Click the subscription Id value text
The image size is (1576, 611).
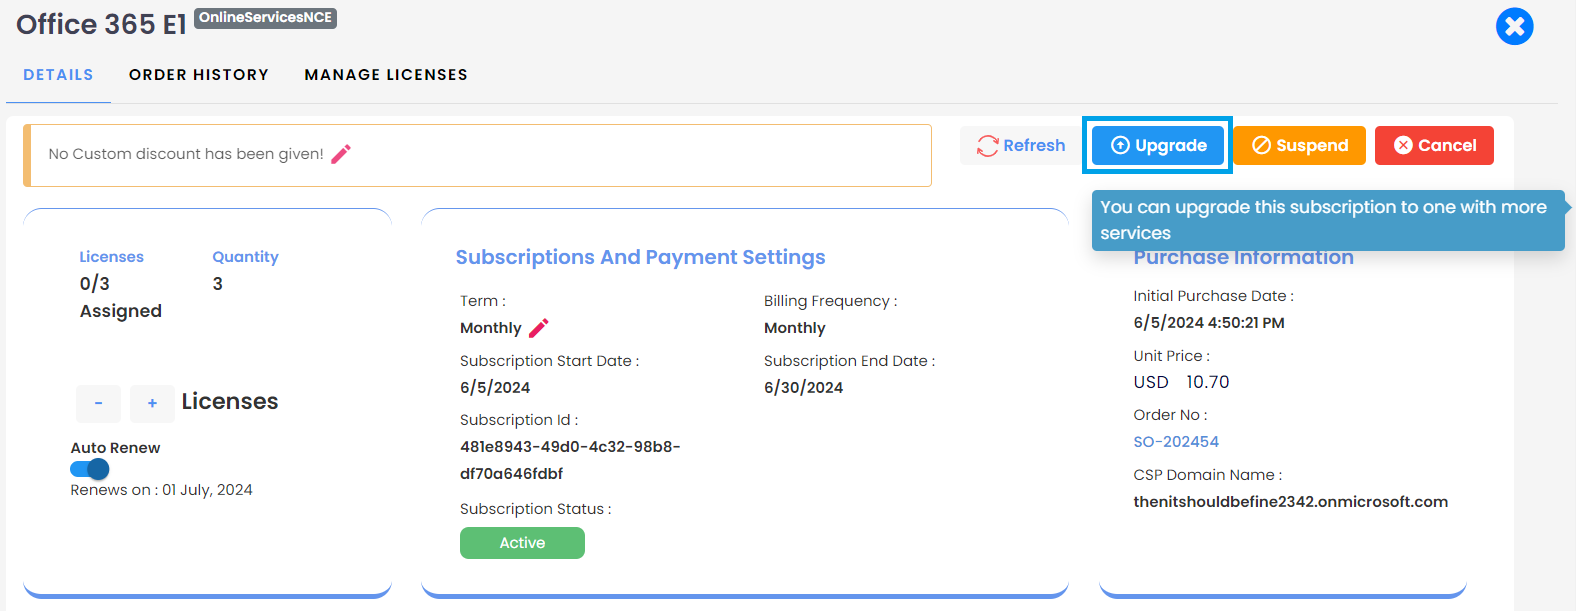point(570,460)
